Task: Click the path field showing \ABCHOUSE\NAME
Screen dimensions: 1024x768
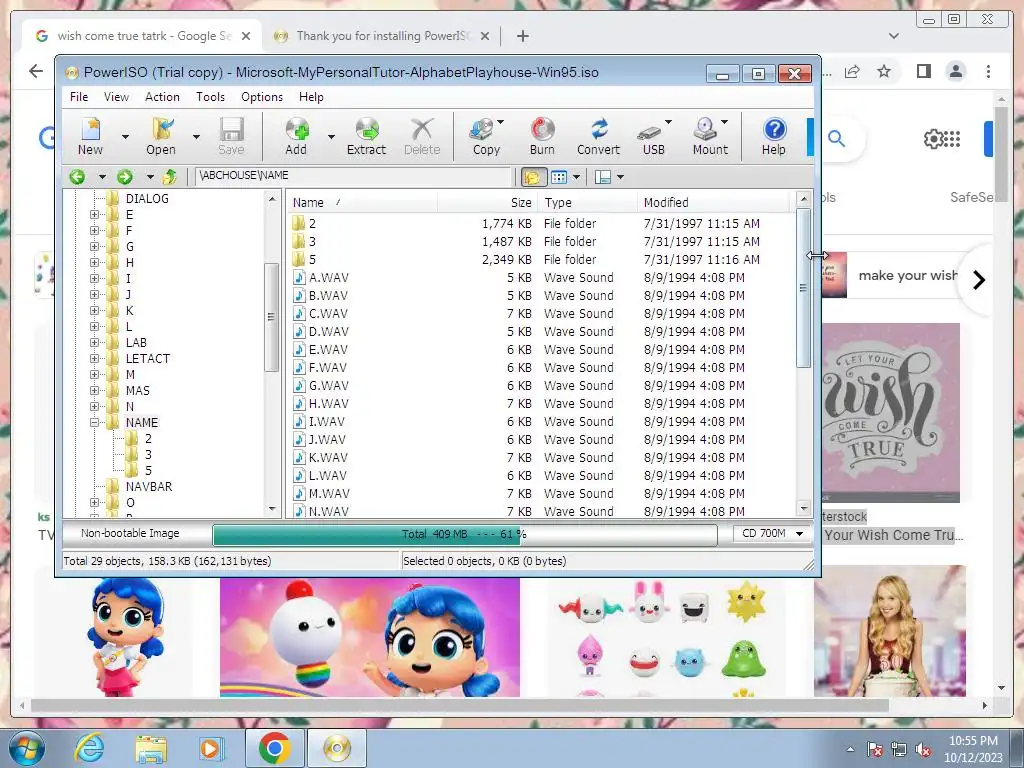Action: 353,176
